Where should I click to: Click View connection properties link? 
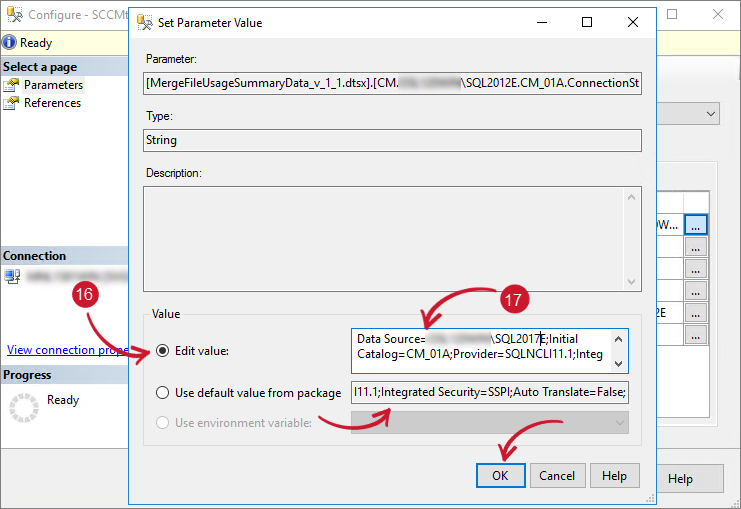click(x=67, y=350)
